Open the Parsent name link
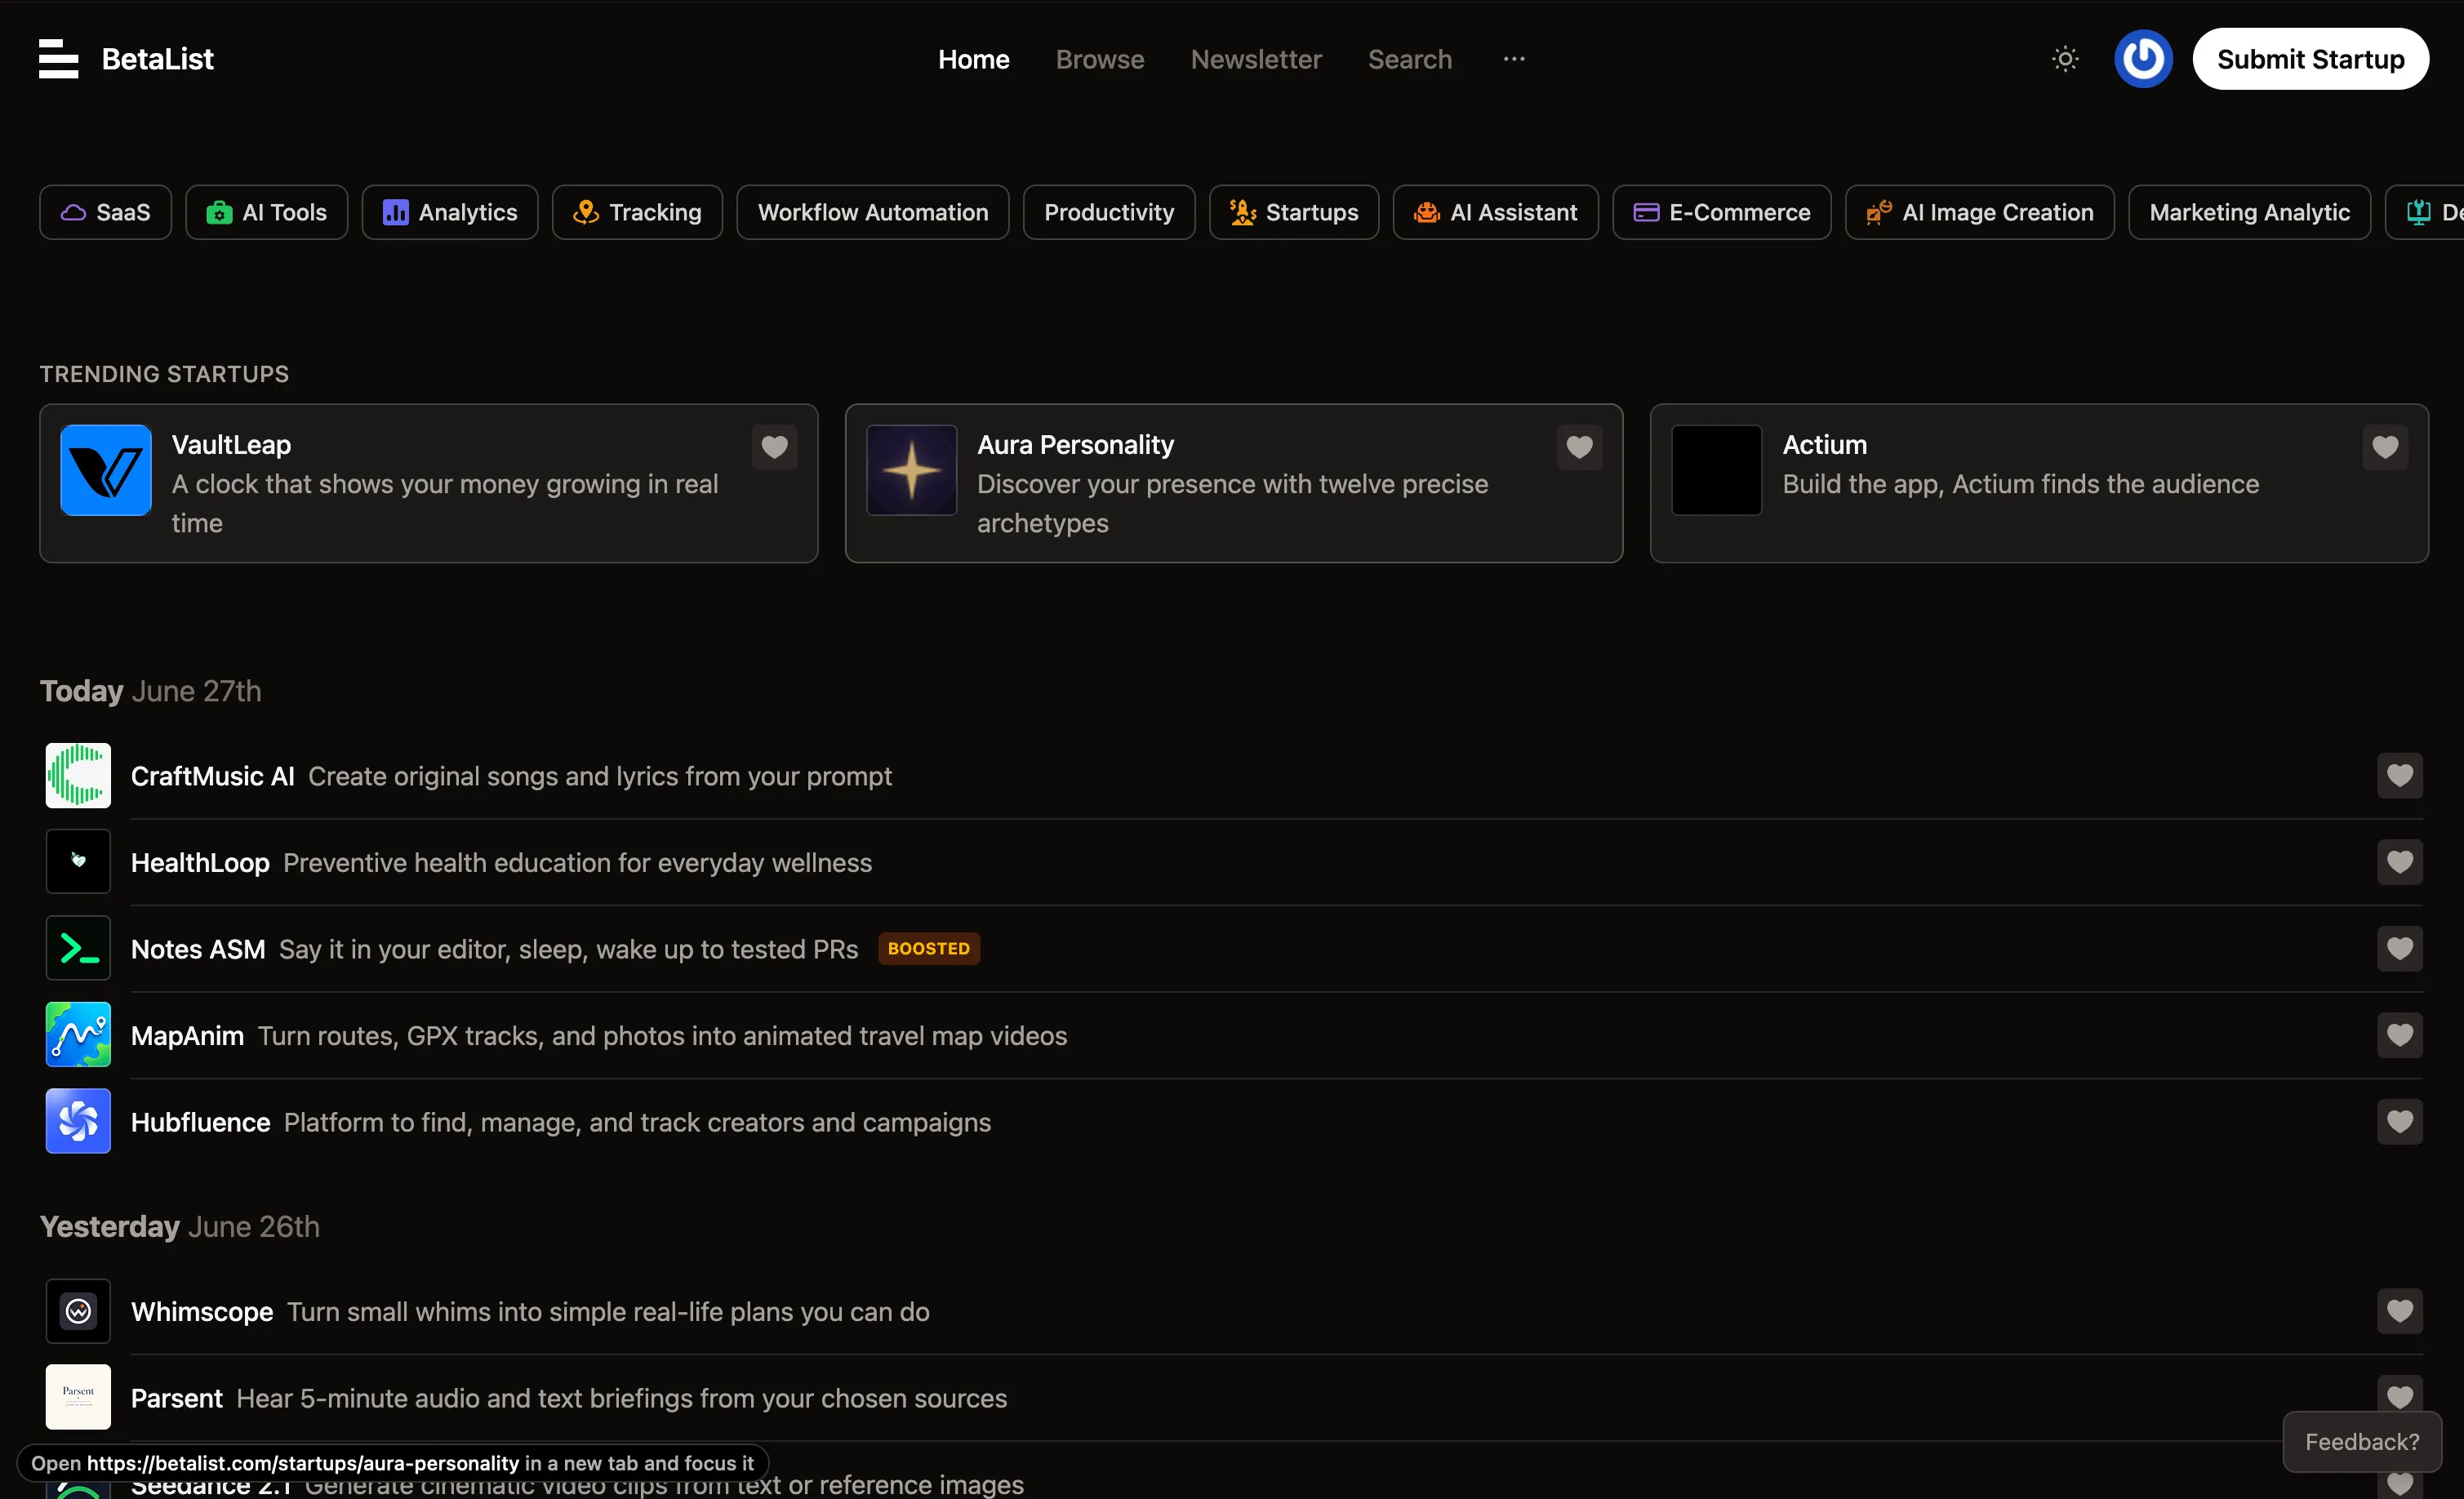The width and height of the screenshot is (2464, 1499). tap(177, 1398)
